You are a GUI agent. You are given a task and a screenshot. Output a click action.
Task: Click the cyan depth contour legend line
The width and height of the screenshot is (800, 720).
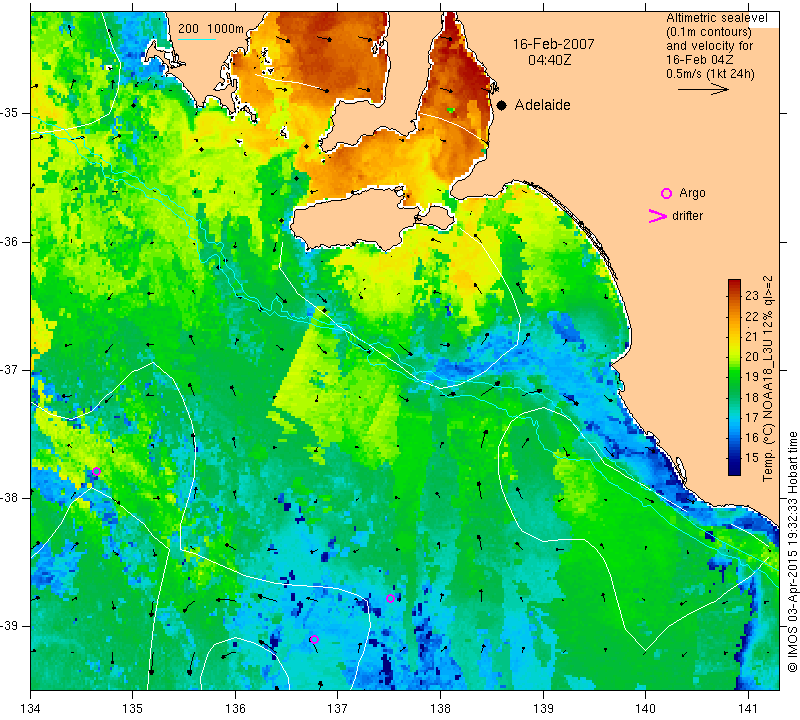tap(197, 39)
